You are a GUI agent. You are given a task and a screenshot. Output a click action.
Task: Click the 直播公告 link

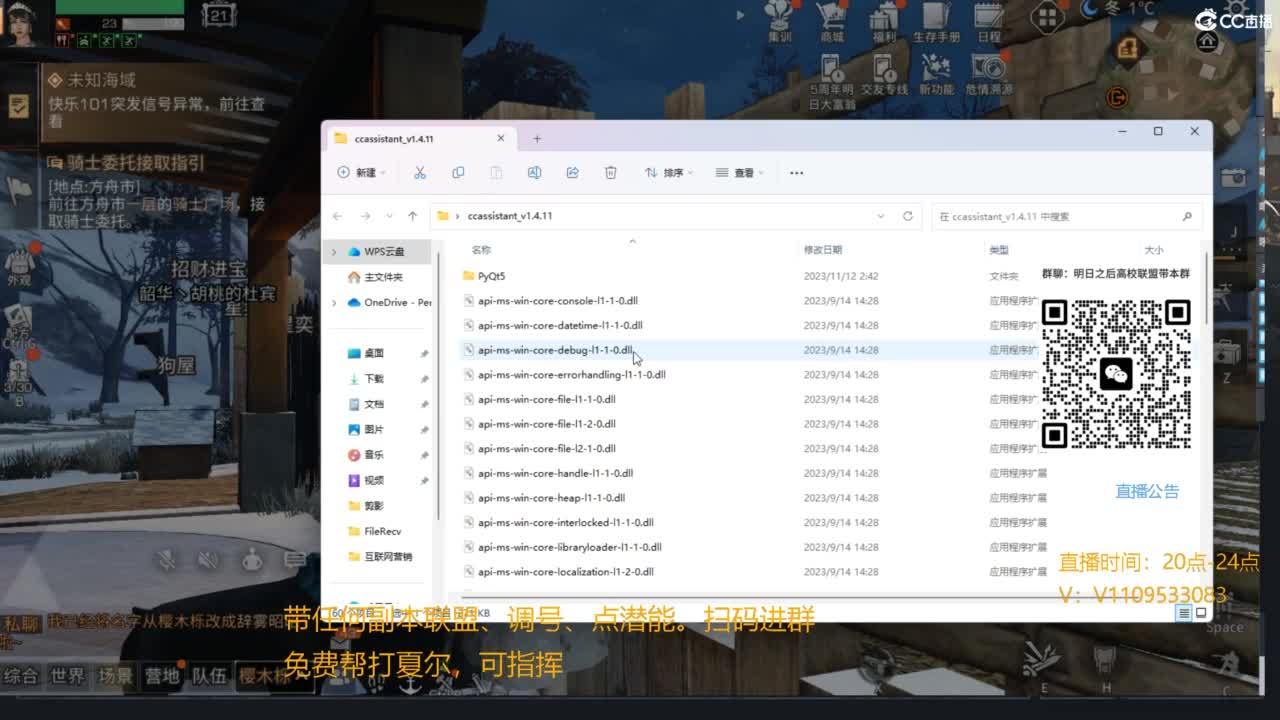pyautogui.click(x=1147, y=491)
